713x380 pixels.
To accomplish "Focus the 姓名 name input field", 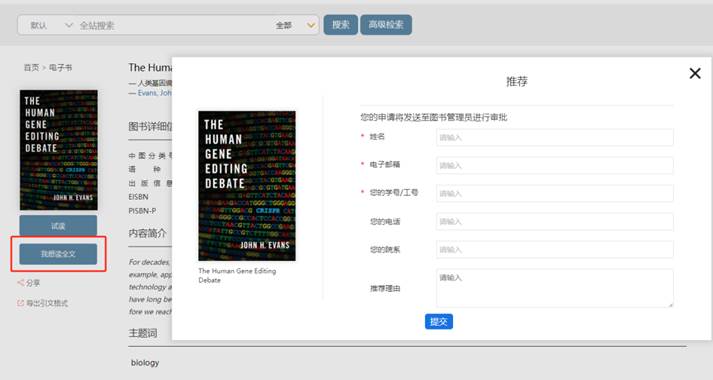I will (555, 137).
